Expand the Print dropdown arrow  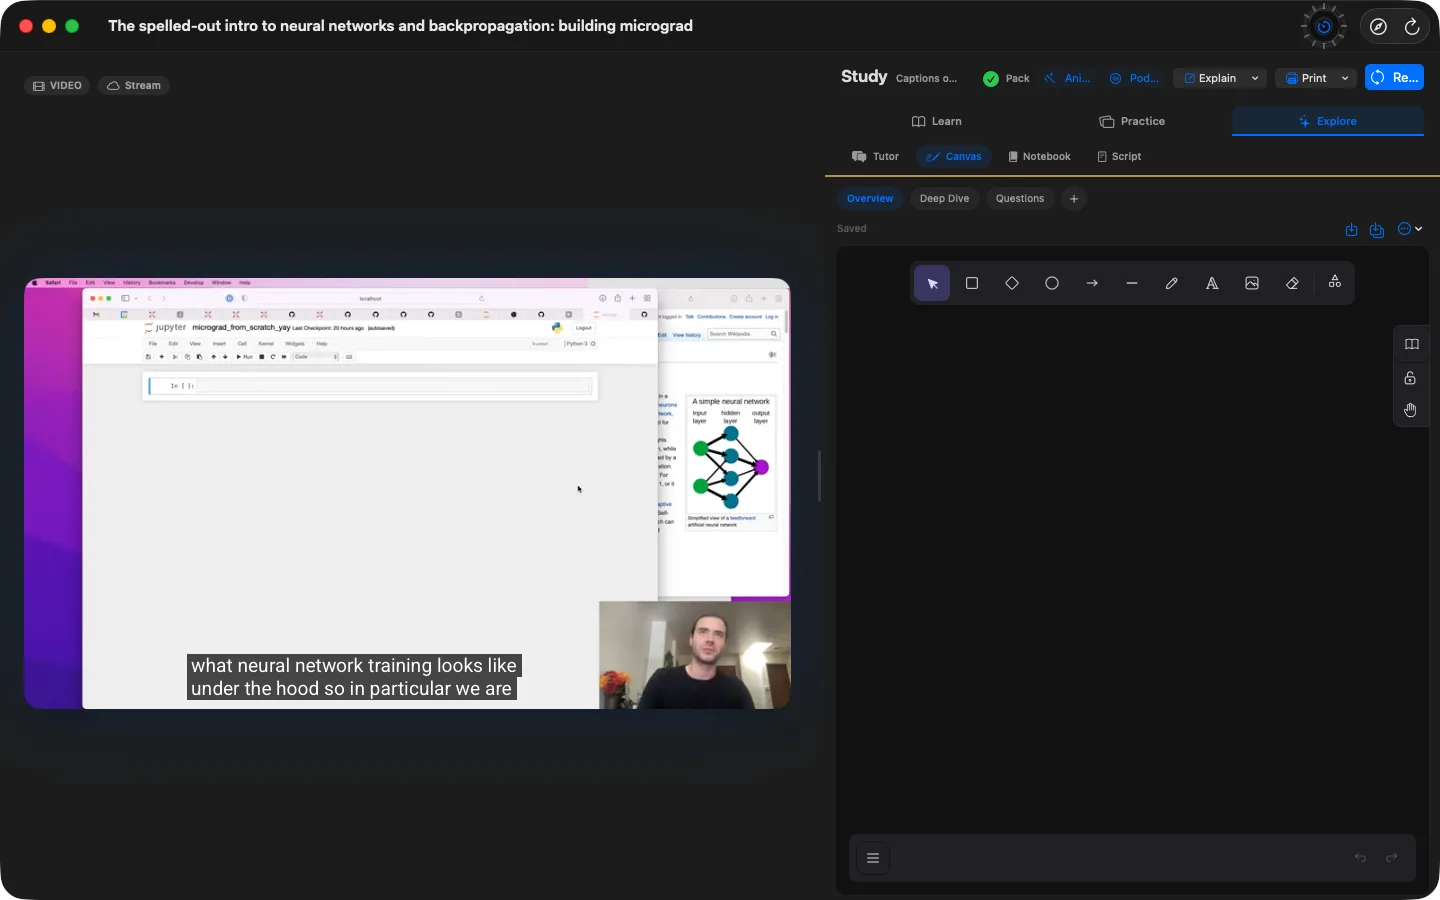pyautogui.click(x=1345, y=78)
